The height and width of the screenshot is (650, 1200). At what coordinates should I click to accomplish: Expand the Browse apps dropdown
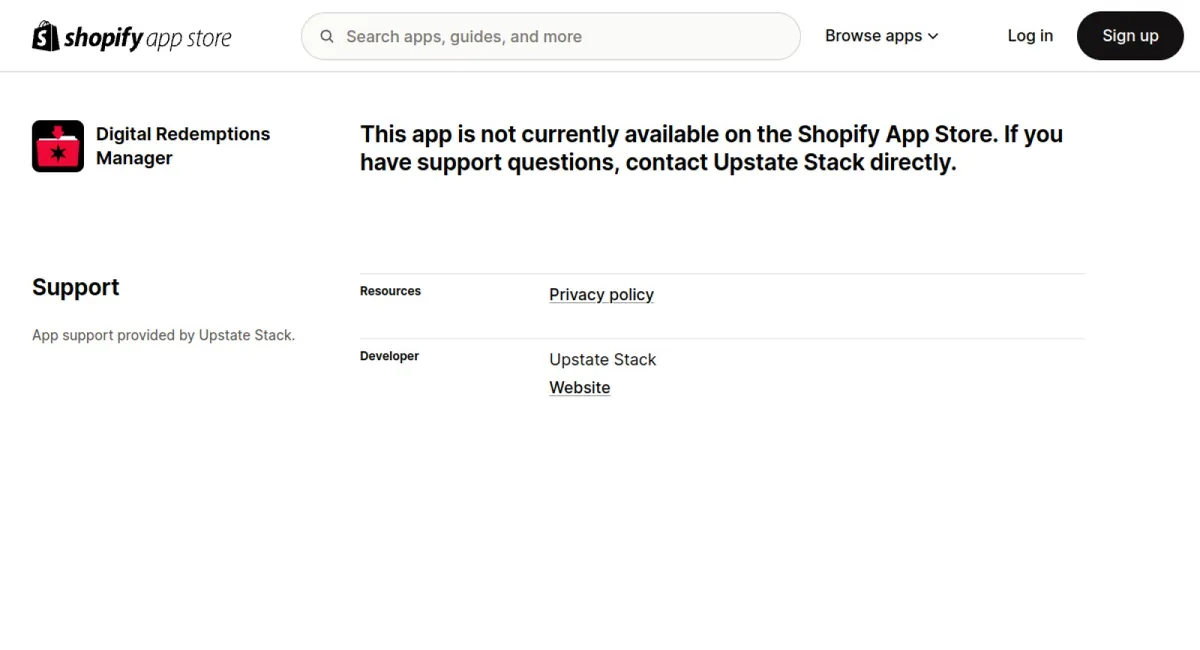click(882, 36)
